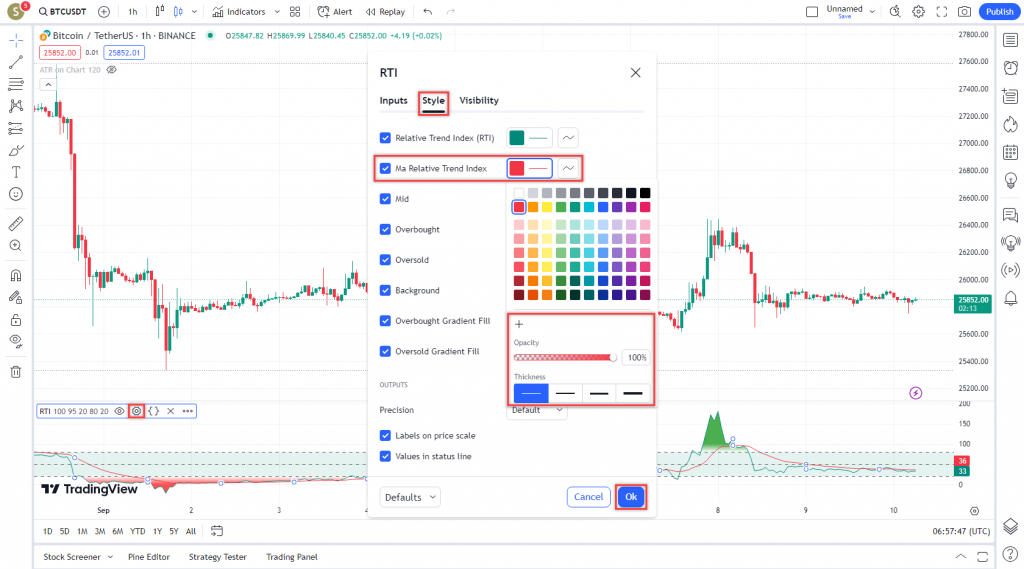This screenshot has height=569, width=1024.
Task: Add symbol with plus icon next to BTCUSDT
Action: tap(104, 12)
